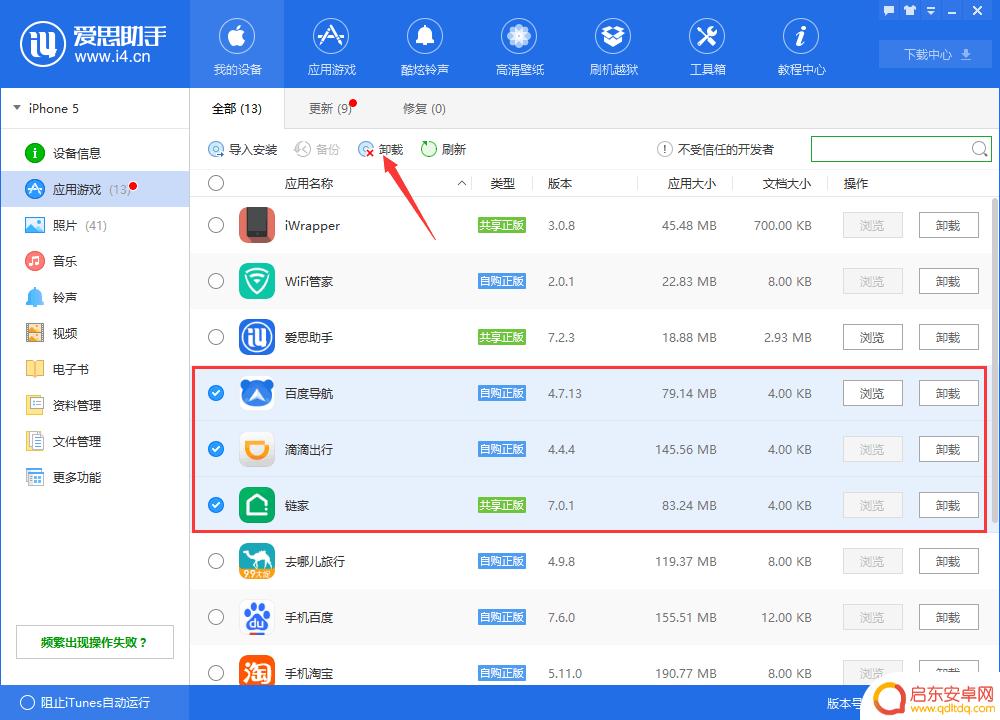
Task: Switch to the 全部 (13) tab
Action: [237, 108]
